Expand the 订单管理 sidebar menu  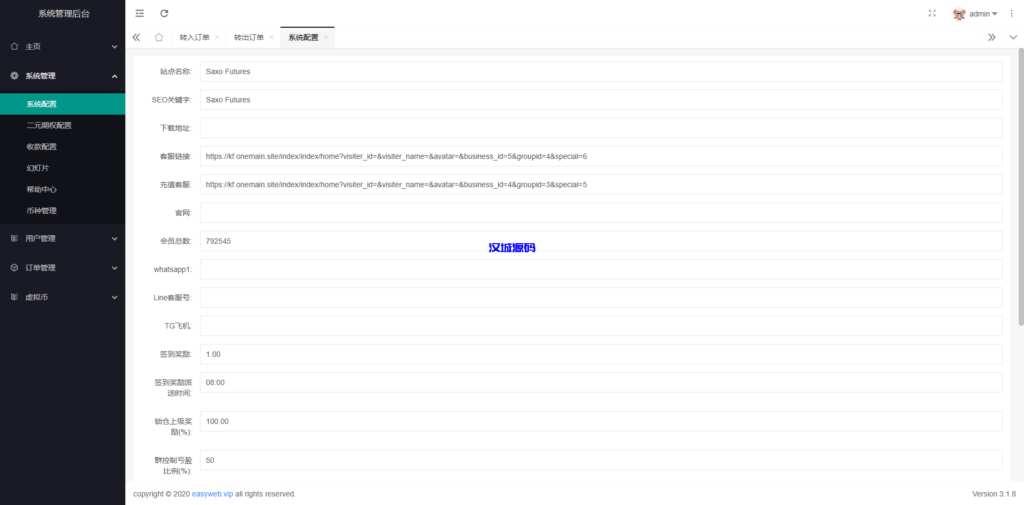point(62,267)
